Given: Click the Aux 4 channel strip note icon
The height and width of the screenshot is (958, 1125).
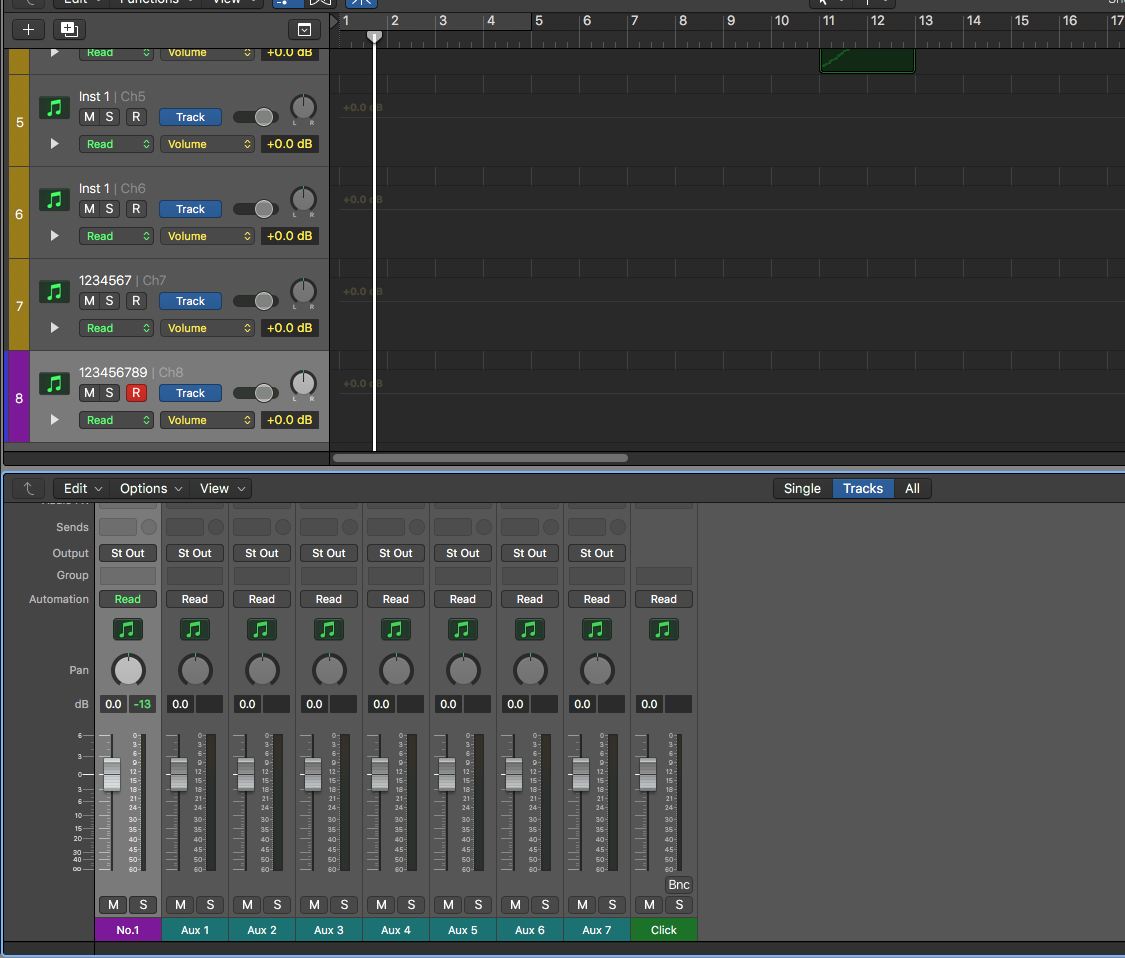Looking at the screenshot, I should [x=395, y=629].
